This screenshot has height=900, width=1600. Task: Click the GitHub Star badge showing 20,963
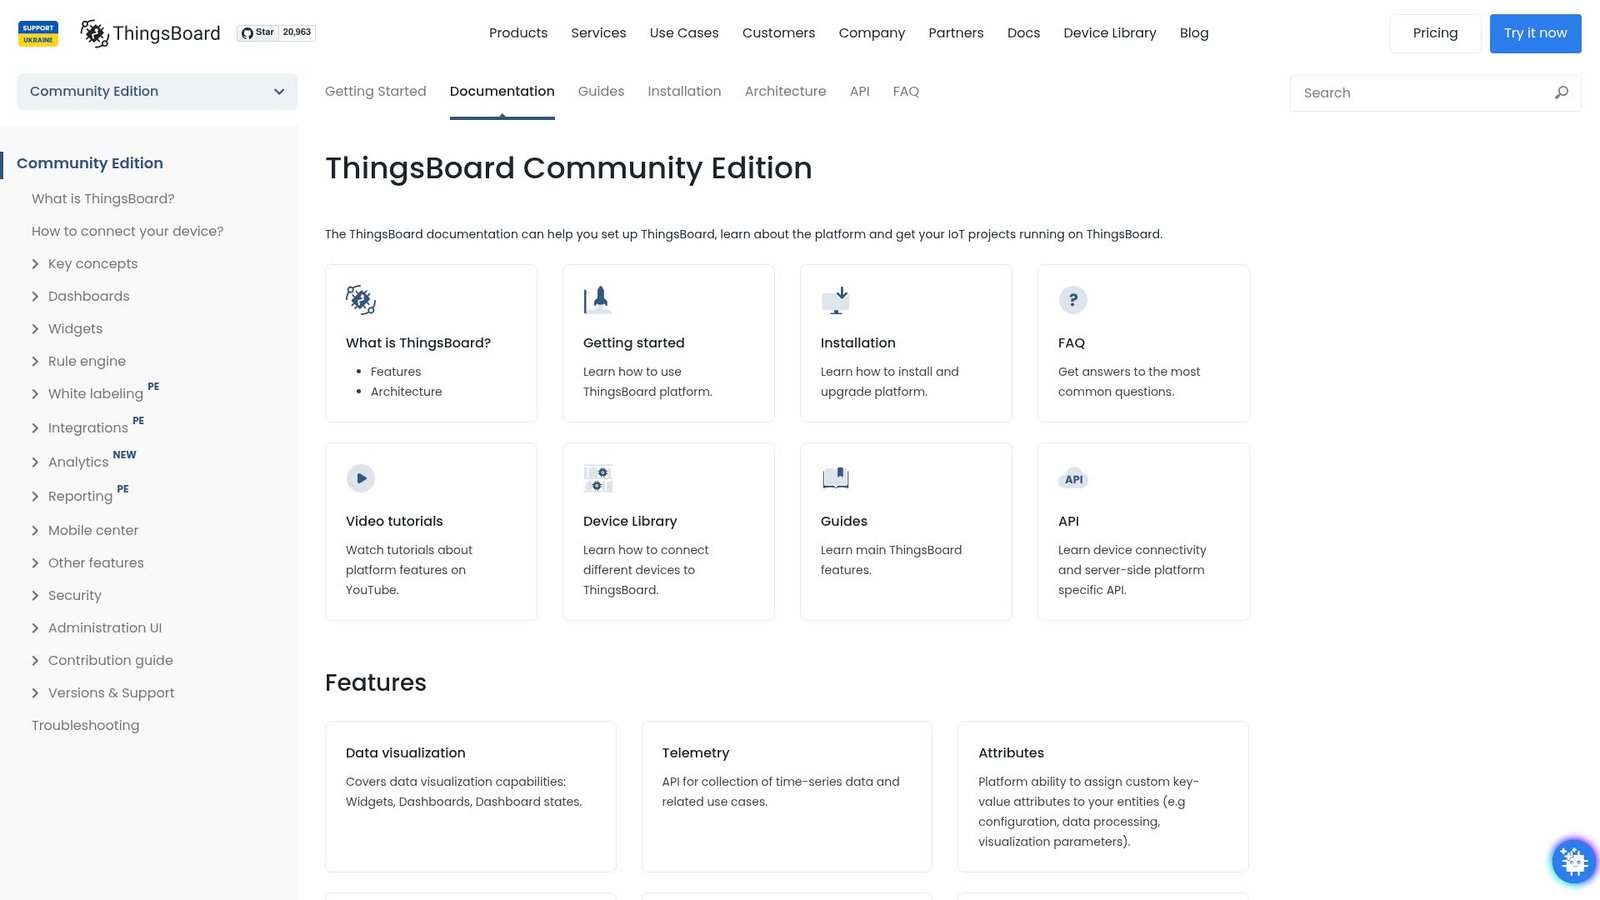274,32
